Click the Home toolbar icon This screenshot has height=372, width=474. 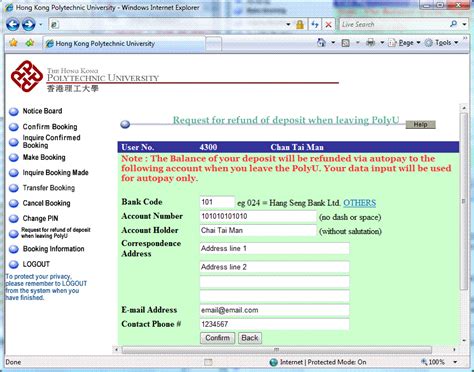[321, 43]
